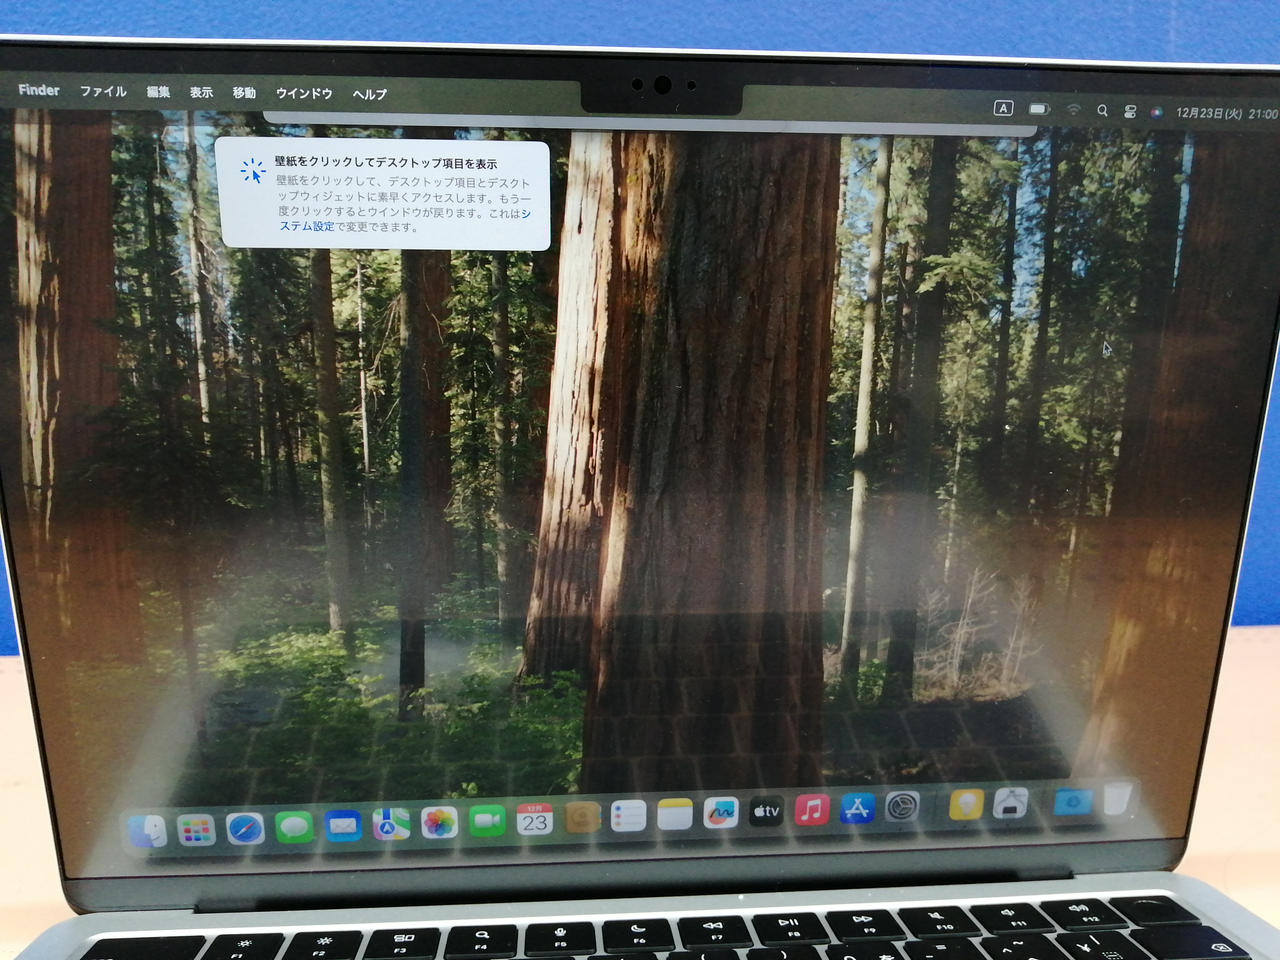Open the Apple TV app

[x=766, y=811]
